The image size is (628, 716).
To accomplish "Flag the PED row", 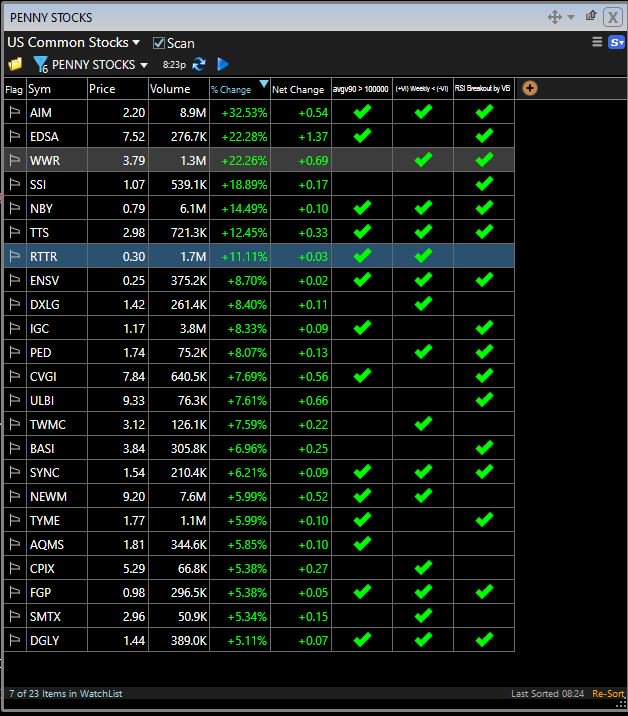I will pyautogui.click(x=15, y=352).
